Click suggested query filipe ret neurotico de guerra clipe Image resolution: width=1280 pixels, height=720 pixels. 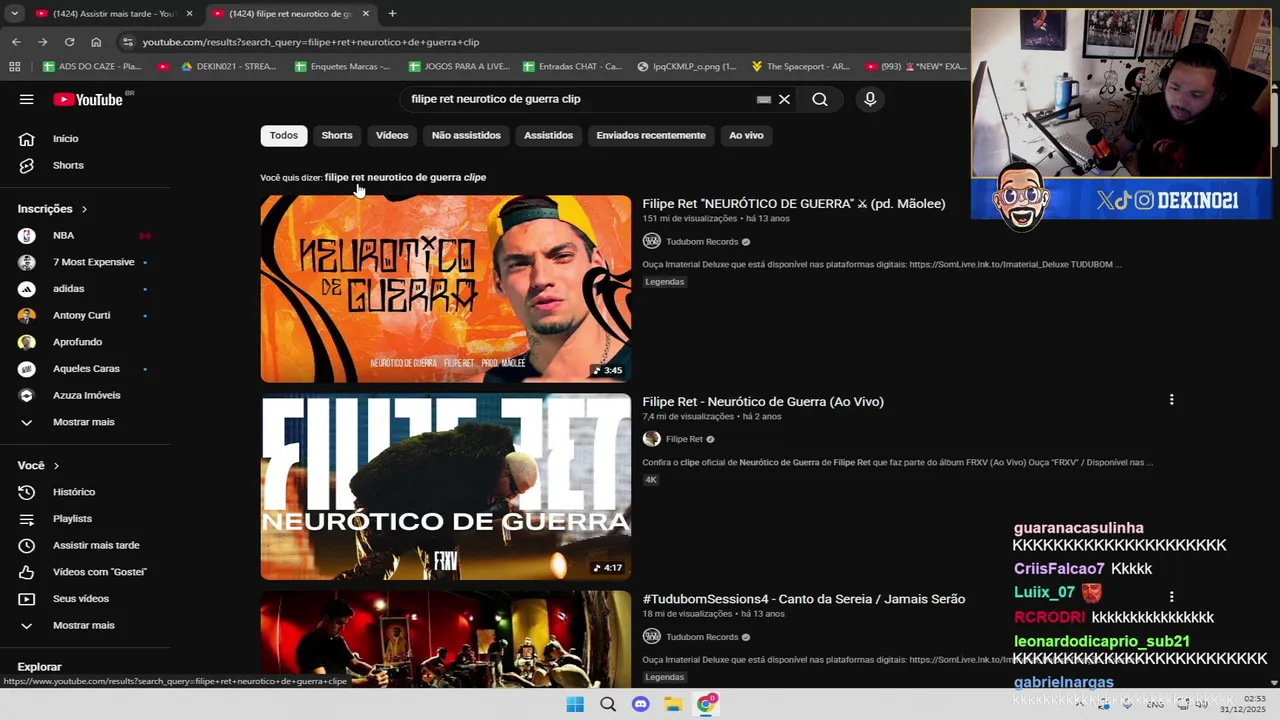point(405,177)
